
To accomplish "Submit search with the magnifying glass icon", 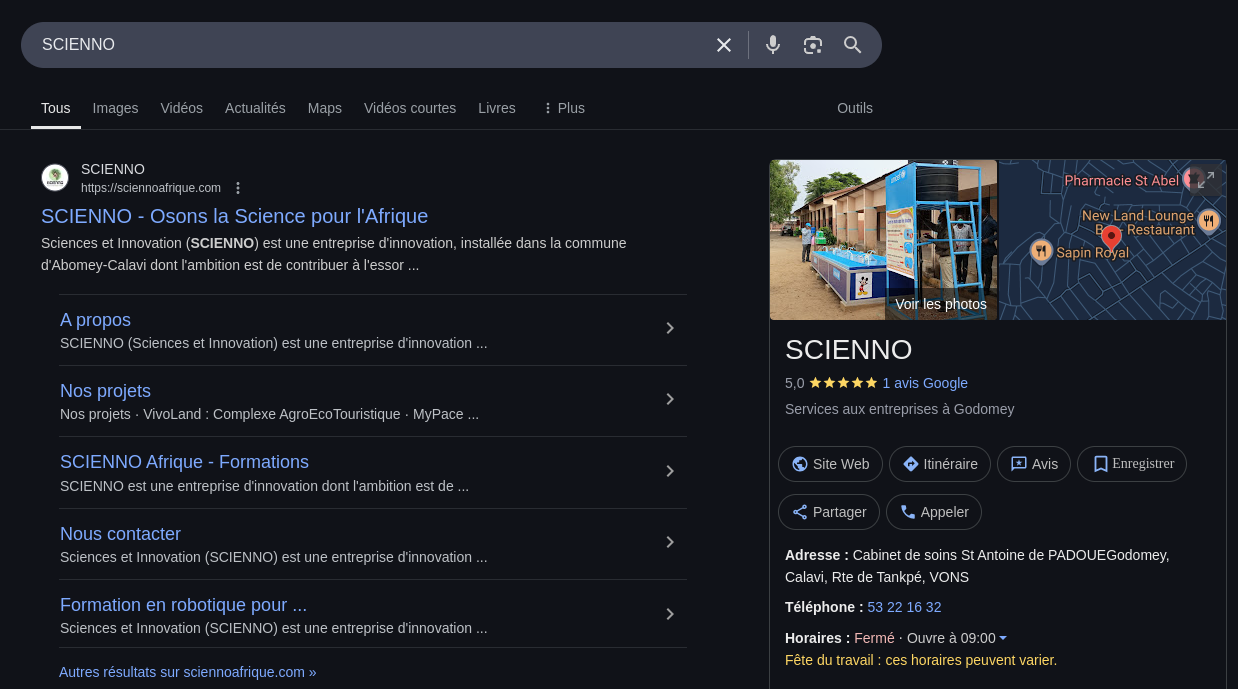I will pyautogui.click(x=853, y=45).
